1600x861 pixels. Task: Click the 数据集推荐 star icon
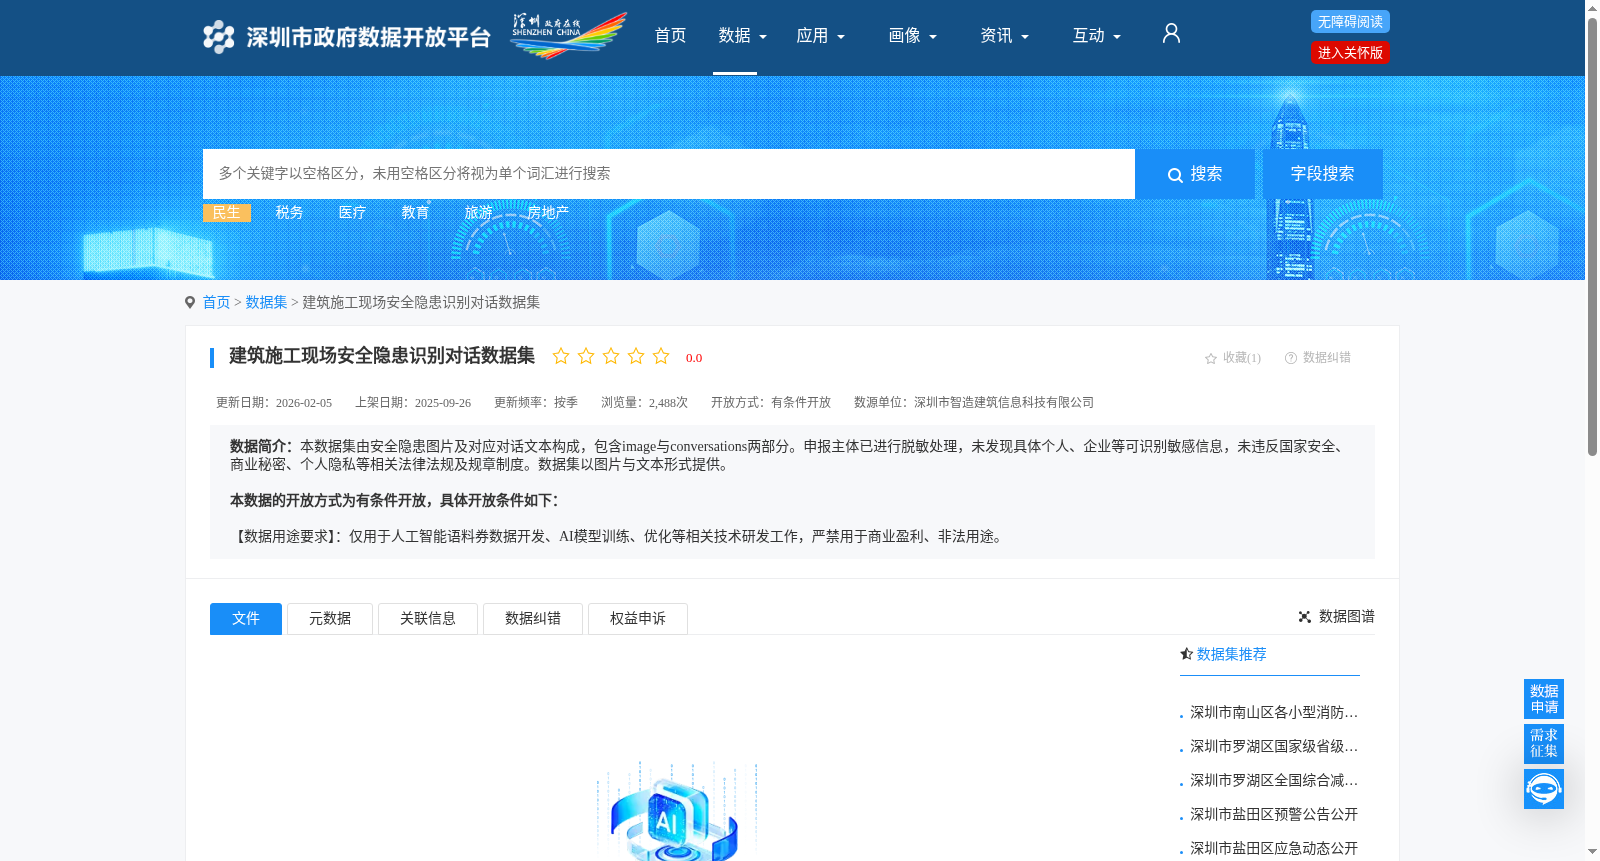[1187, 654]
